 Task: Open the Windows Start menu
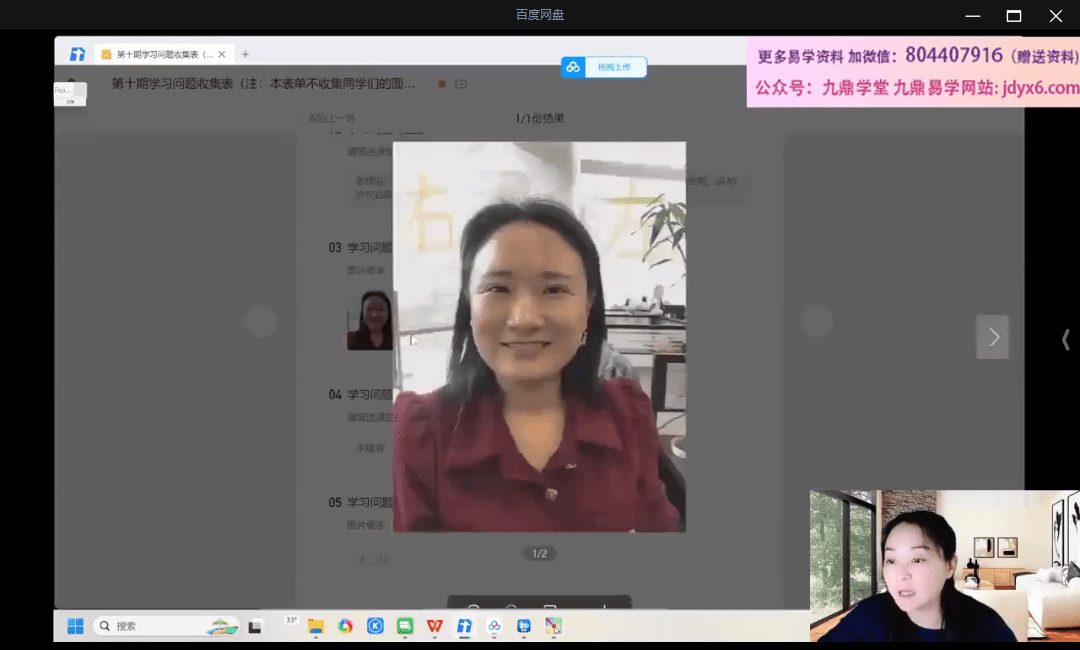[x=75, y=626]
